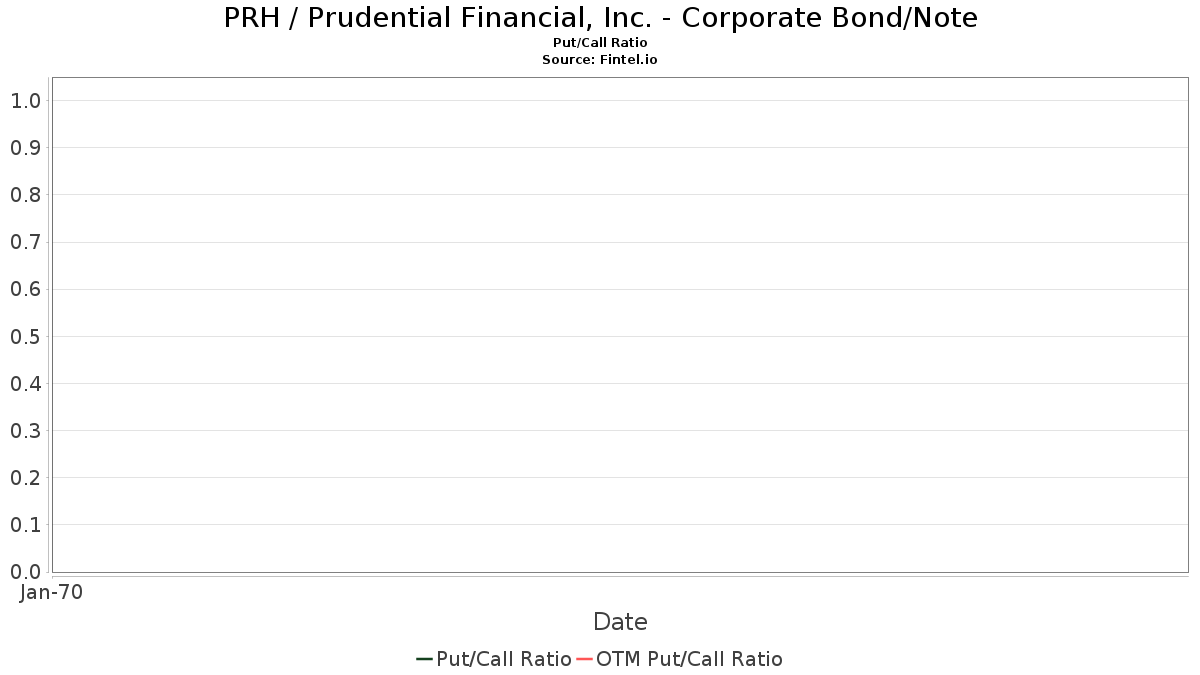Click the 0.6 y-axis tick label
The width and height of the screenshot is (1200, 675).
[x=25, y=289]
